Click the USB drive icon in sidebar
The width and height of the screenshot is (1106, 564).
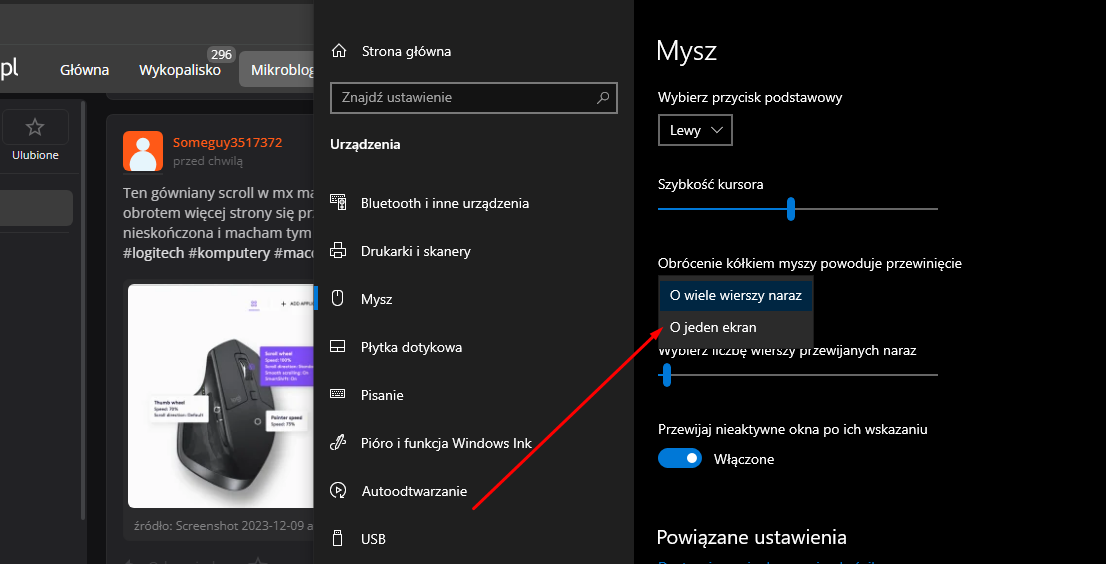coord(338,539)
